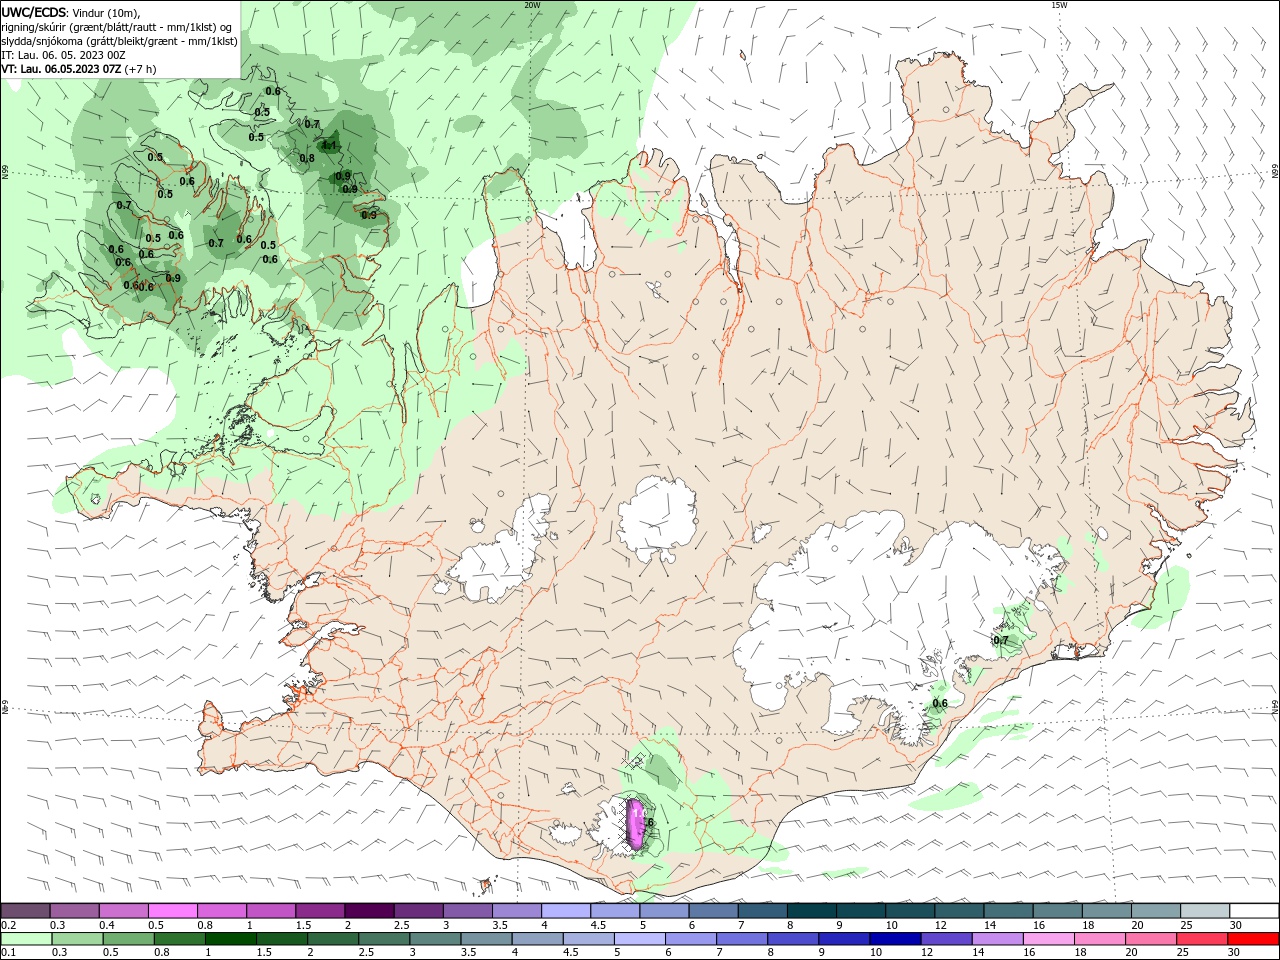The height and width of the screenshot is (960, 1280).
Task: Click the UWC/ECDS title text
Action: pos(34,12)
